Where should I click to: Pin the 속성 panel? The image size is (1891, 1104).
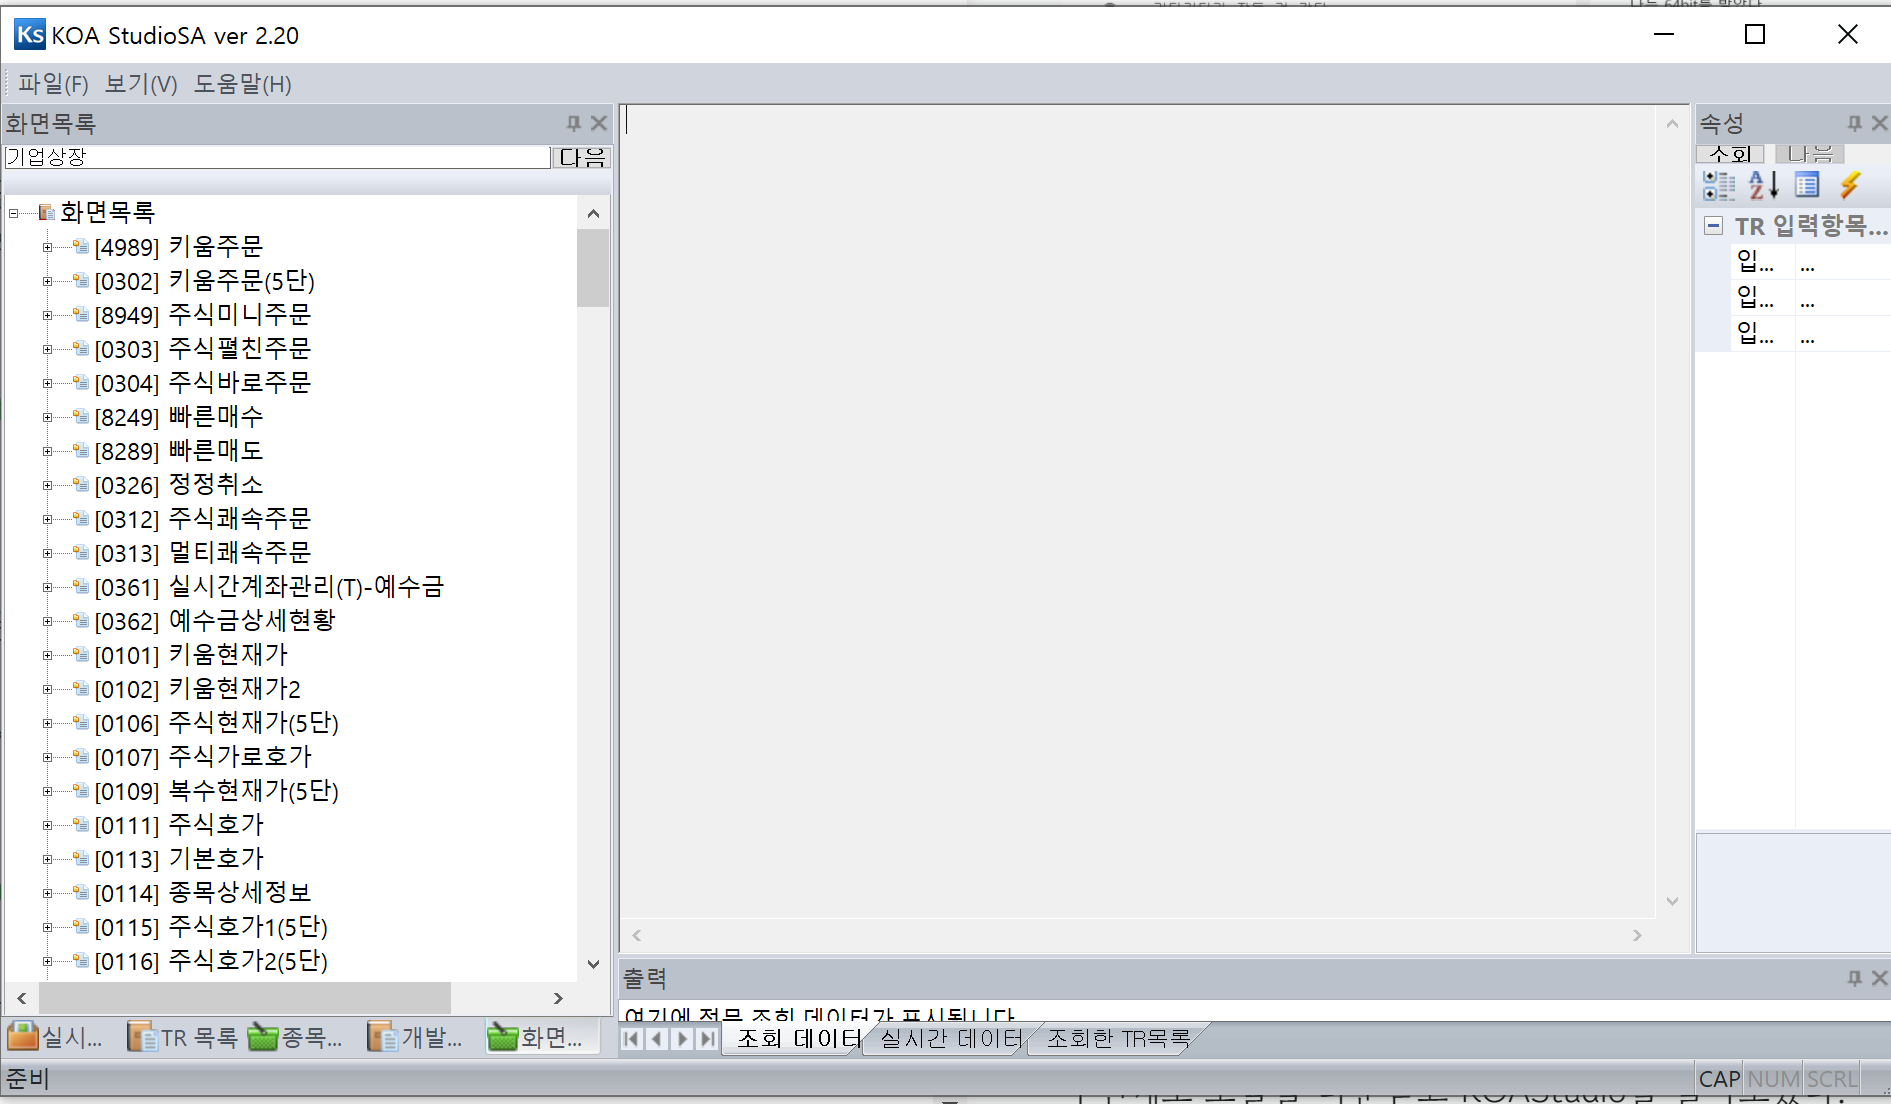tap(1855, 123)
